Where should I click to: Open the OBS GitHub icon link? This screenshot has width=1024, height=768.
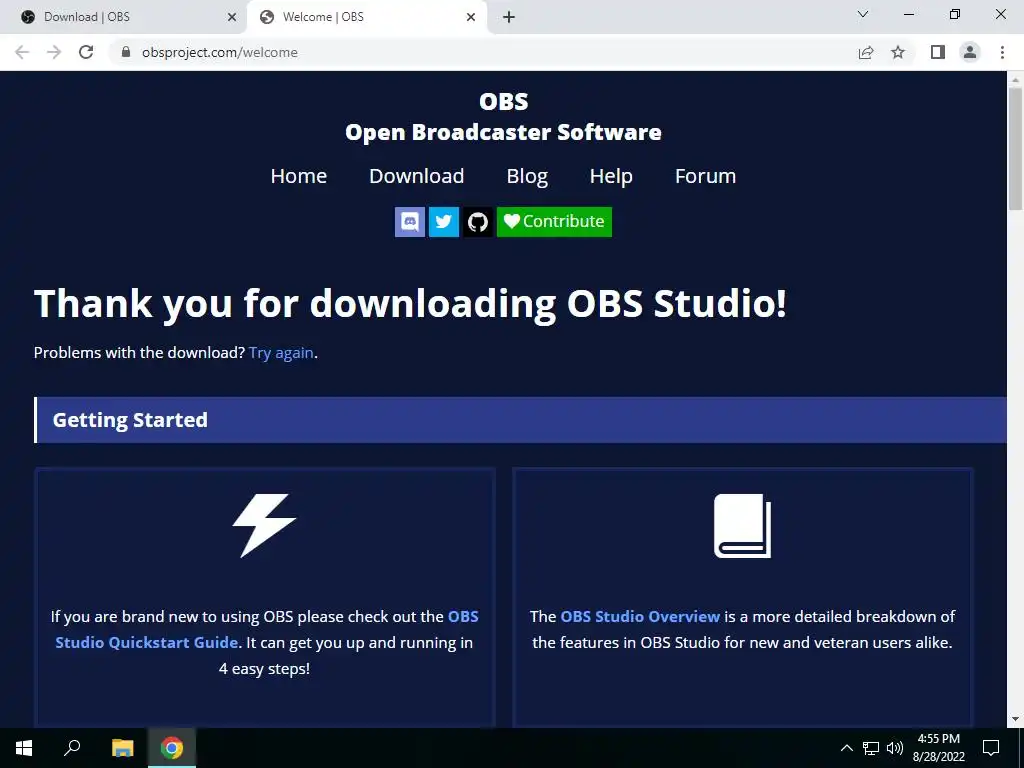point(478,222)
